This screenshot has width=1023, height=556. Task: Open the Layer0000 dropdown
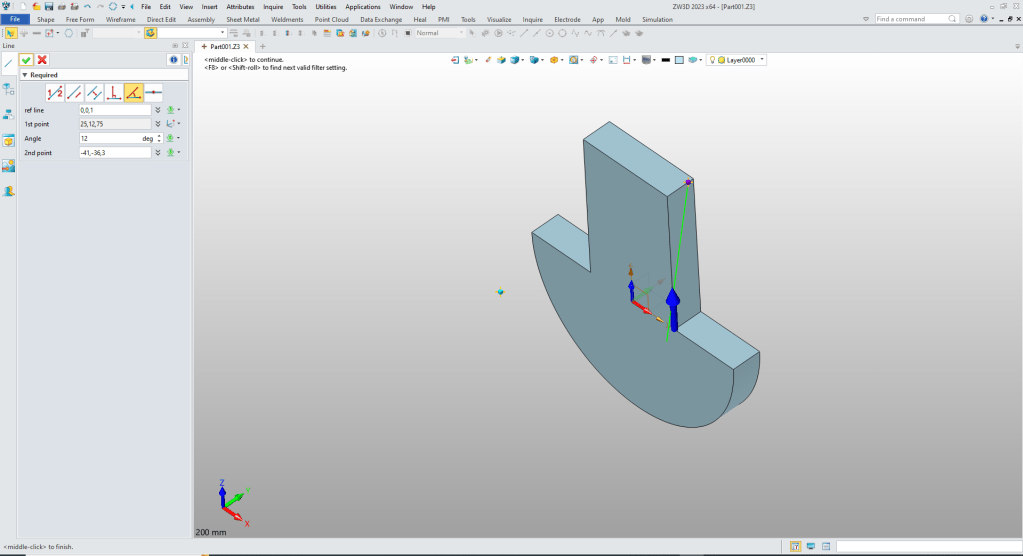(x=762, y=60)
